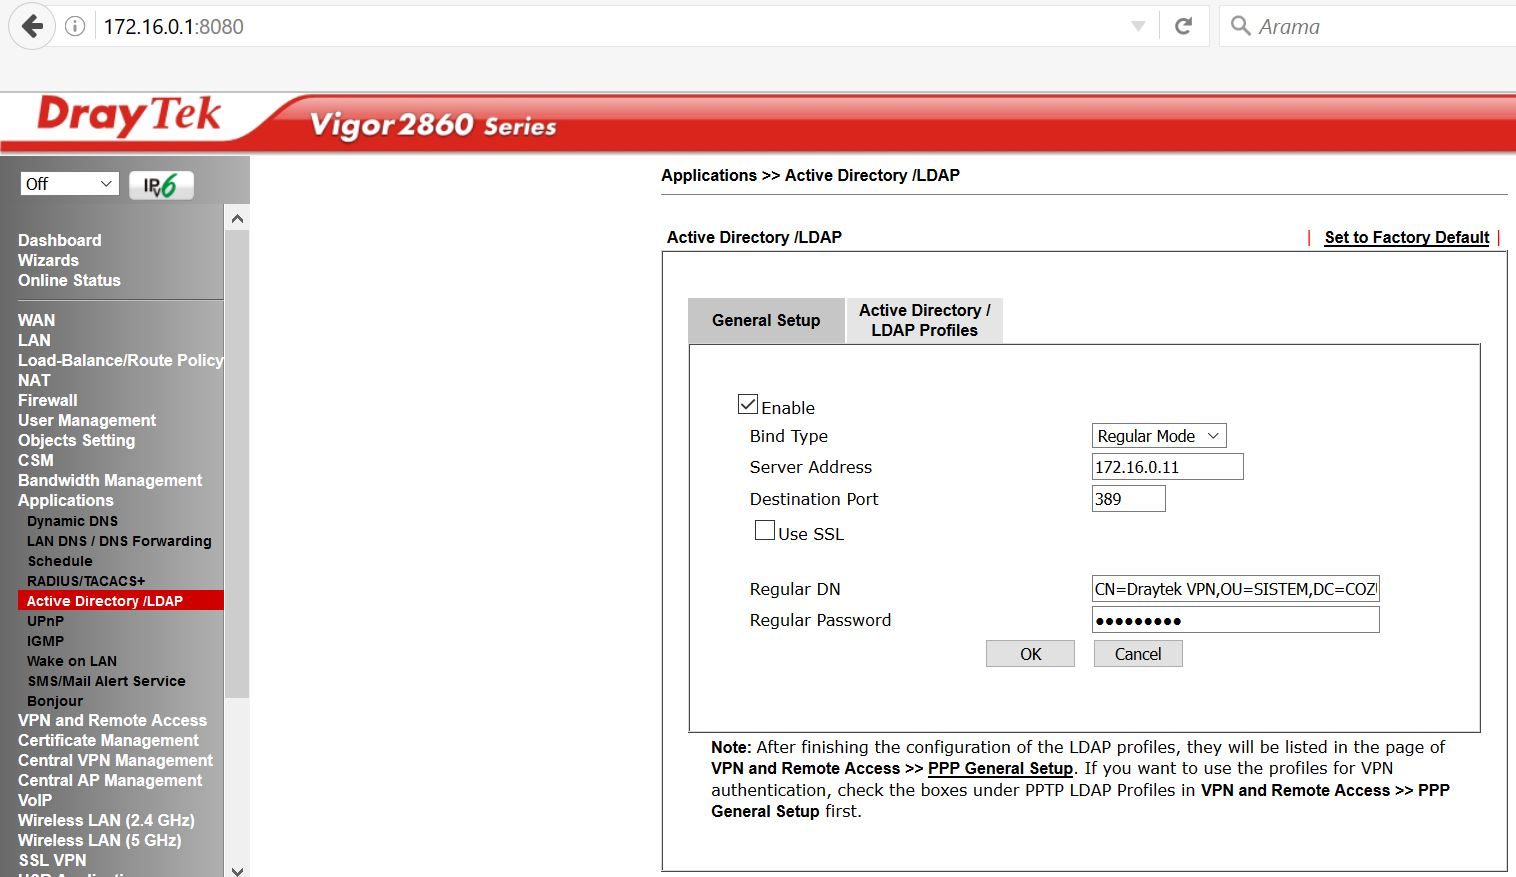Image resolution: width=1516 pixels, height=877 pixels.
Task: Enable the Use SSL checkbox
Action: (x=765, y=531)
